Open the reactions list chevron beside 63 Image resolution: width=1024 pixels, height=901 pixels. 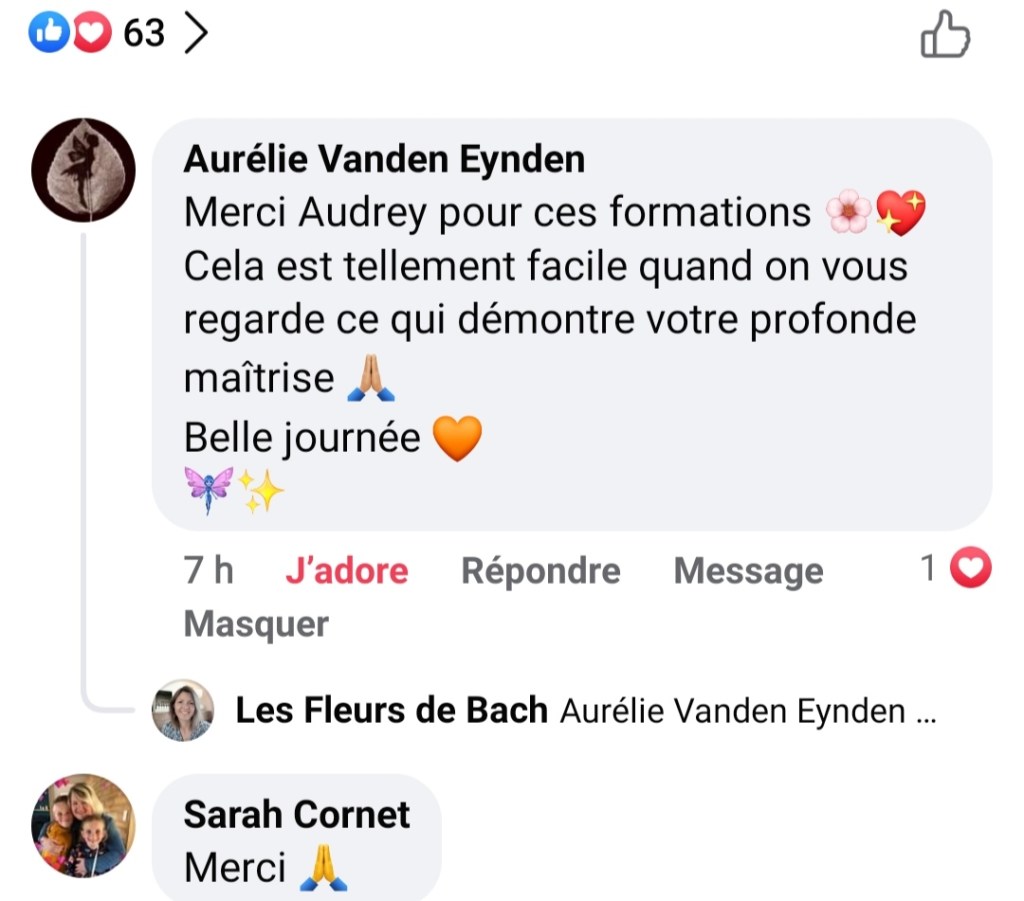pos(197,33)
